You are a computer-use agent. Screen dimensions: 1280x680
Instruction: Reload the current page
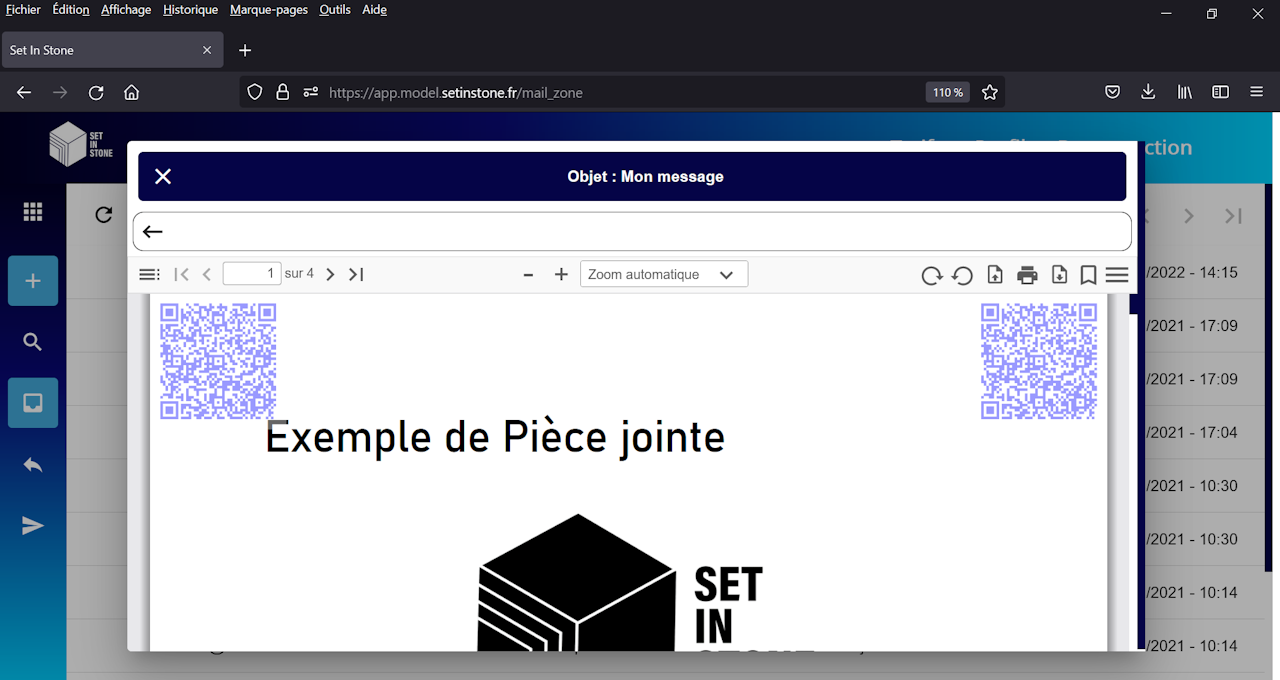(x=96, y=92)
